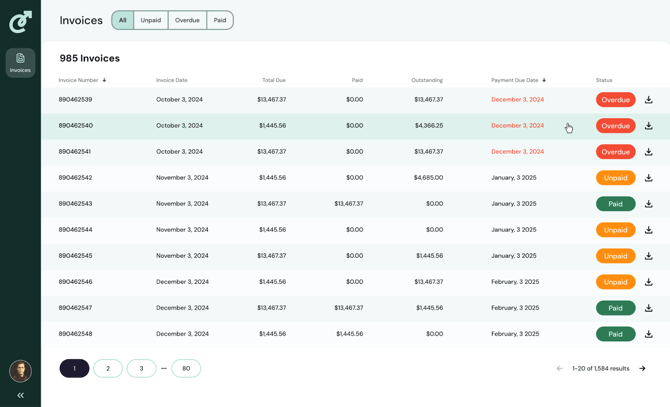Viewport: 670px width, 407px height.
Task: Download invoice 890462543
Action: tap(649, 204)
